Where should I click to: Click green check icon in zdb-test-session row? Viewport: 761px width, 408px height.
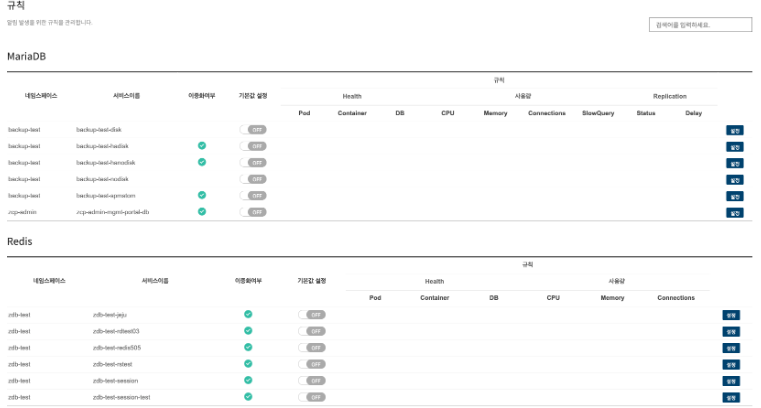pyautogui.click(x=248, y=380)
